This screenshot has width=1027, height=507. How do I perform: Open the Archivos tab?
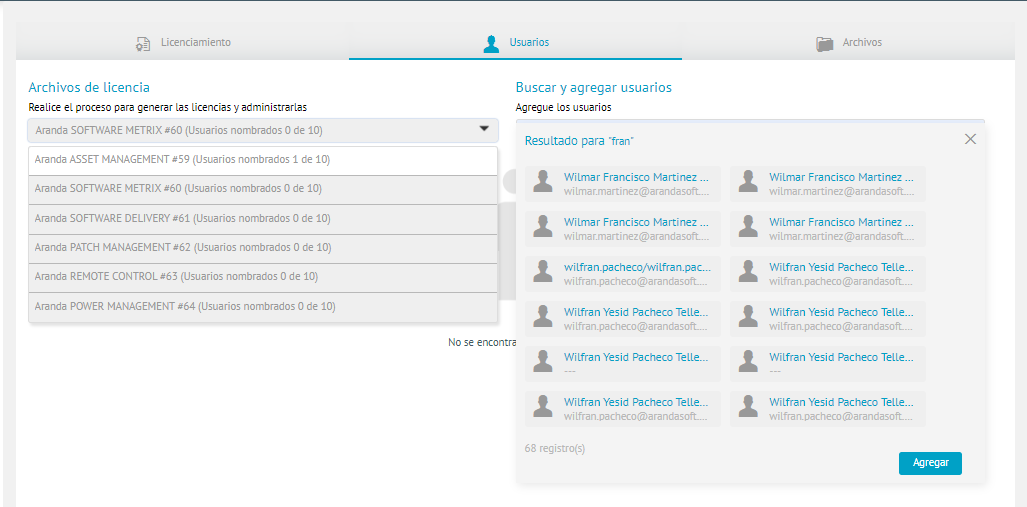point(849,43)
